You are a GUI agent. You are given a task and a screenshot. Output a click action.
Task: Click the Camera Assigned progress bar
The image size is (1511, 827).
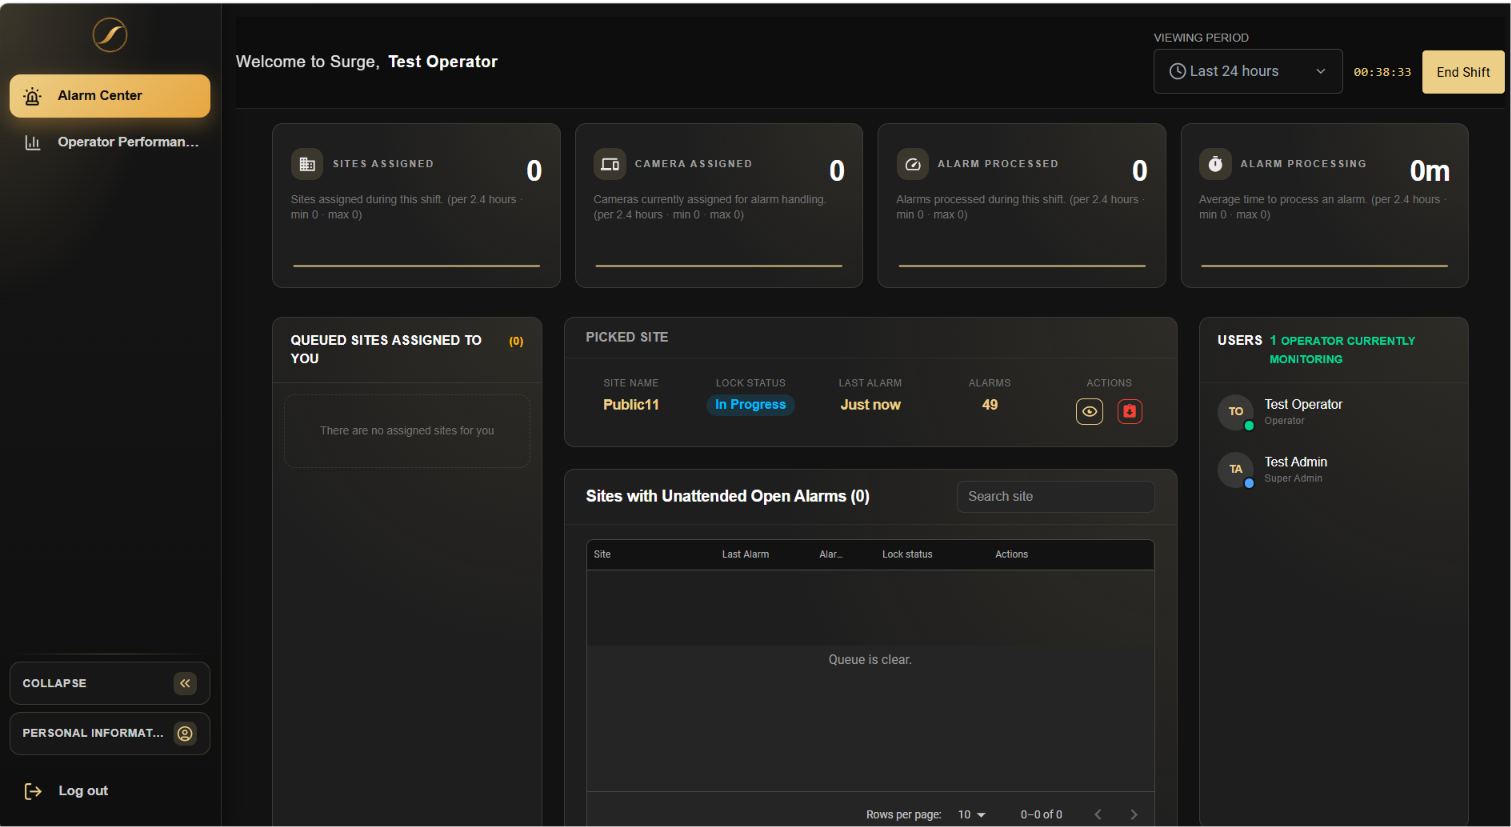[x=719, y=266]
